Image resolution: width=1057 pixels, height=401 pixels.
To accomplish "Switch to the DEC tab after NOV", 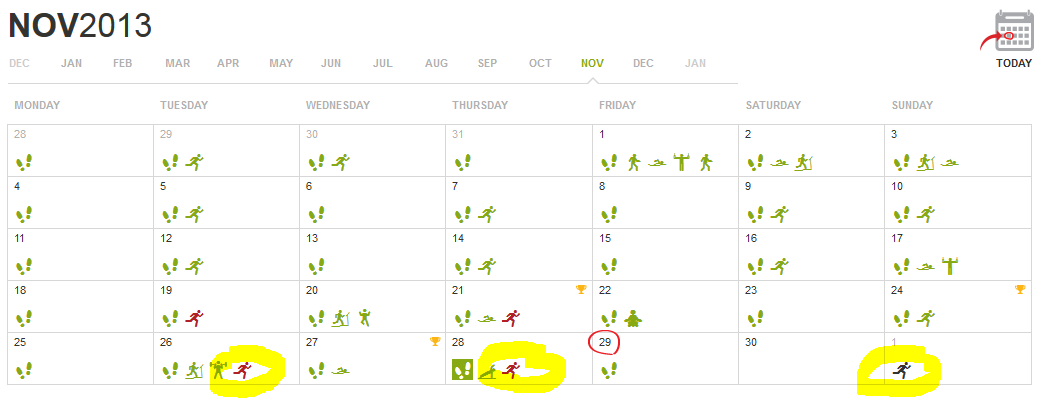I will [x=643, y=63].
